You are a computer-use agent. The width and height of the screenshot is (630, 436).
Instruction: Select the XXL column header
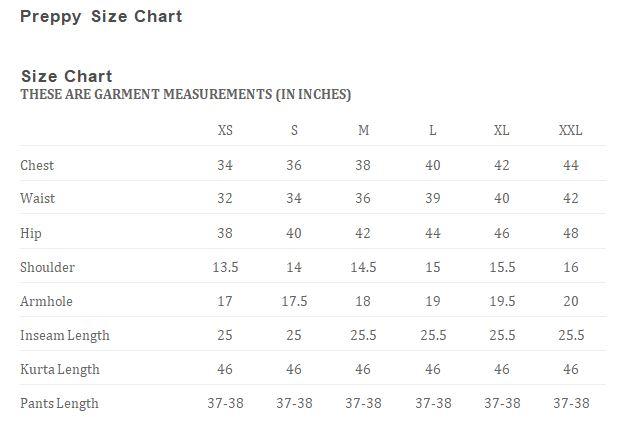pos(571,130)
